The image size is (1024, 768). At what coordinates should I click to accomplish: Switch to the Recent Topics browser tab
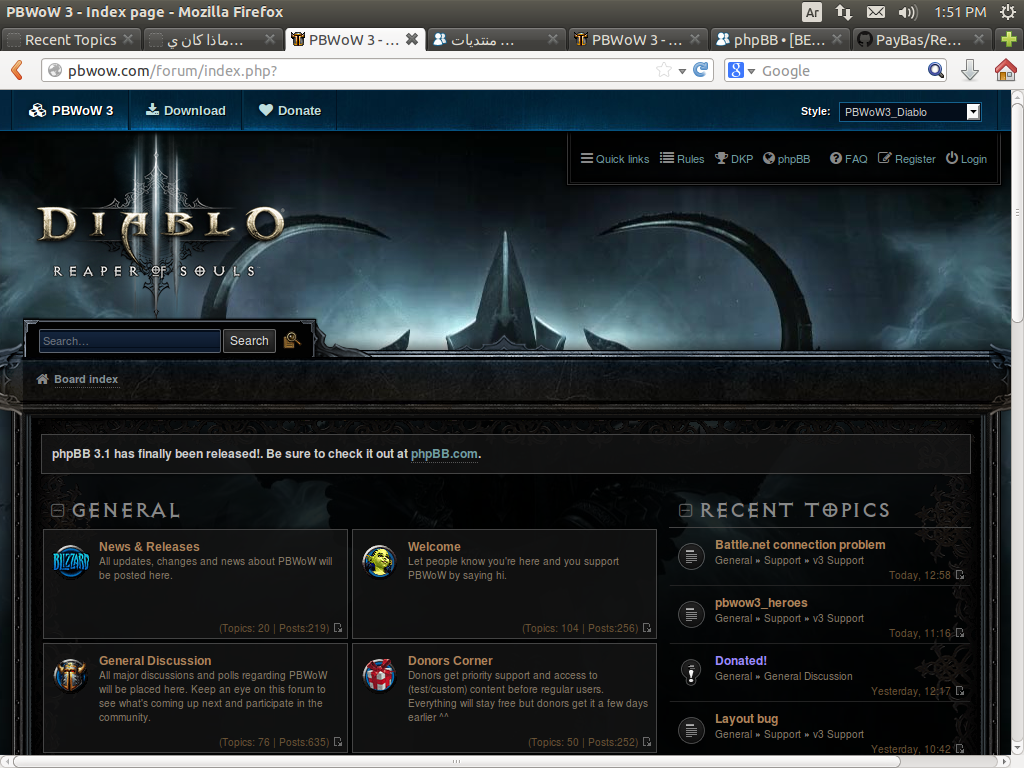point(70,40)
